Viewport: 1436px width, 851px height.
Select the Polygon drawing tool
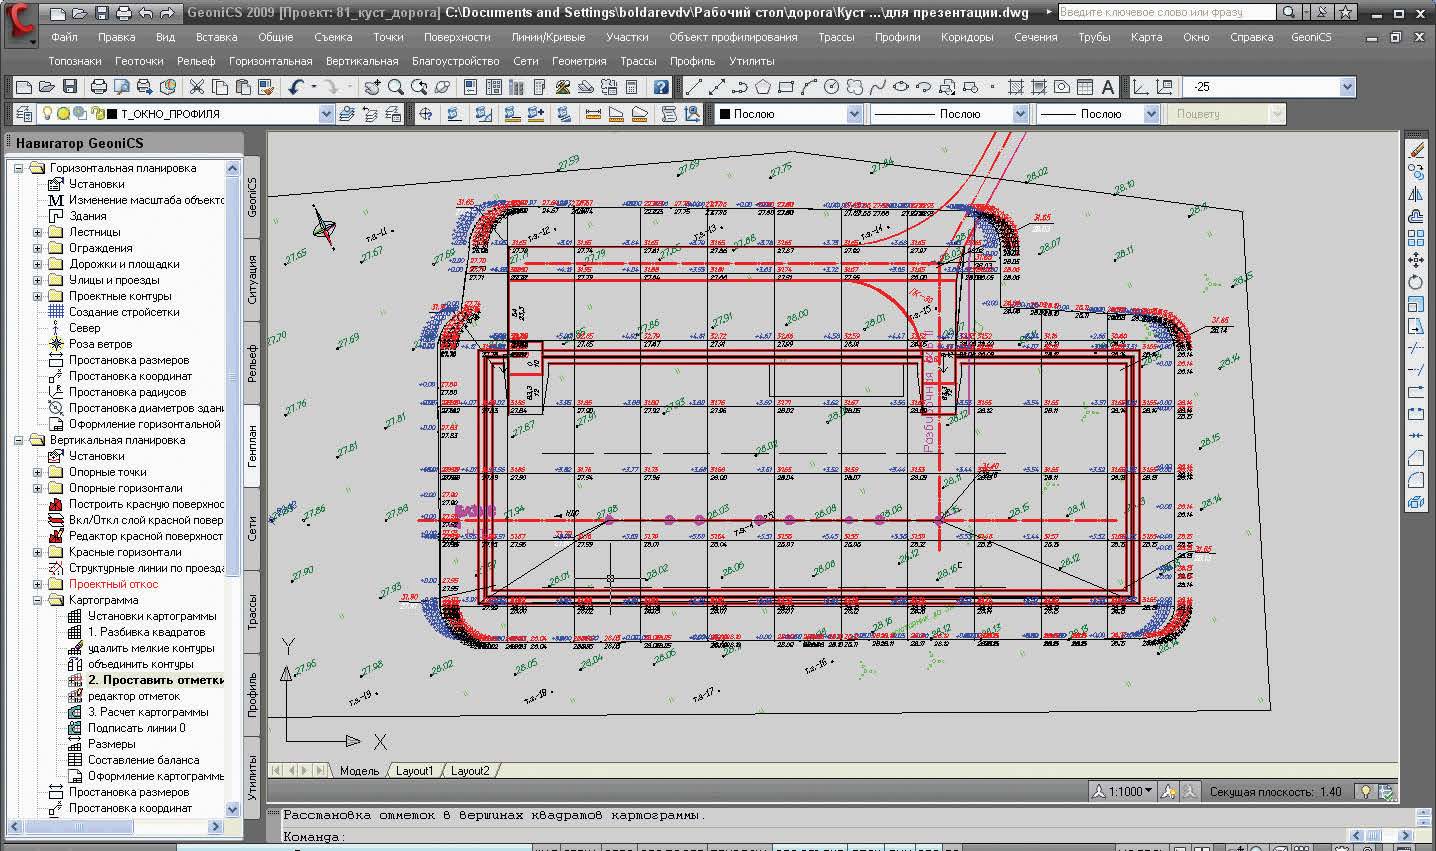click(x=764, y=87)
